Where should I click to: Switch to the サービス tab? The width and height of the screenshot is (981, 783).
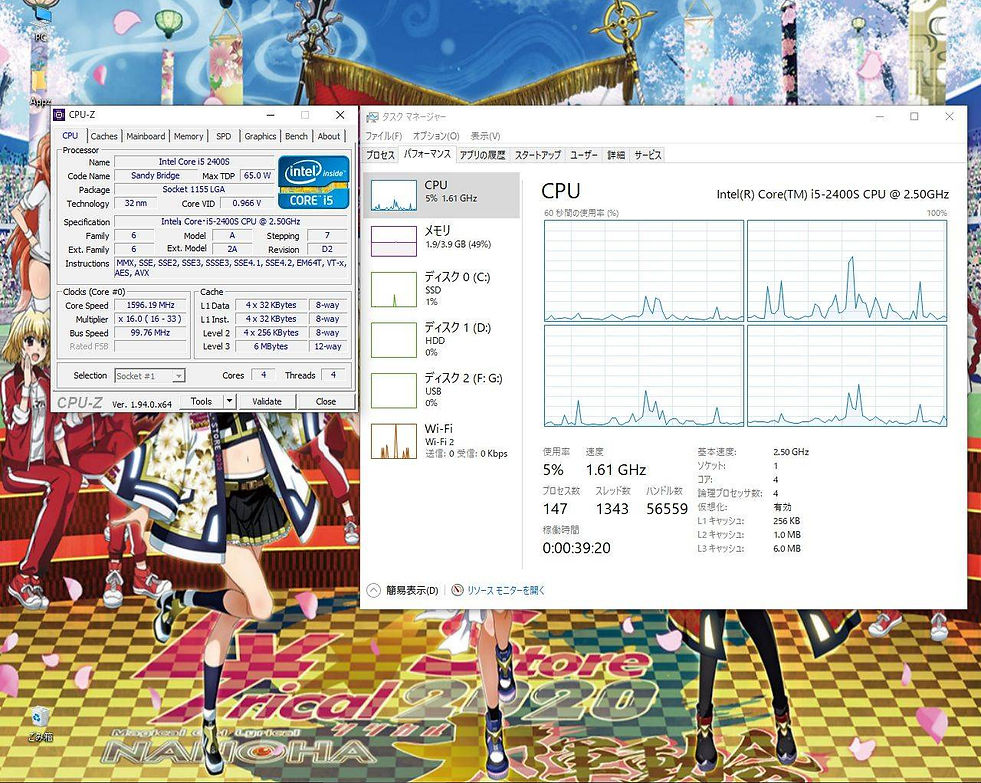[648, 155]
